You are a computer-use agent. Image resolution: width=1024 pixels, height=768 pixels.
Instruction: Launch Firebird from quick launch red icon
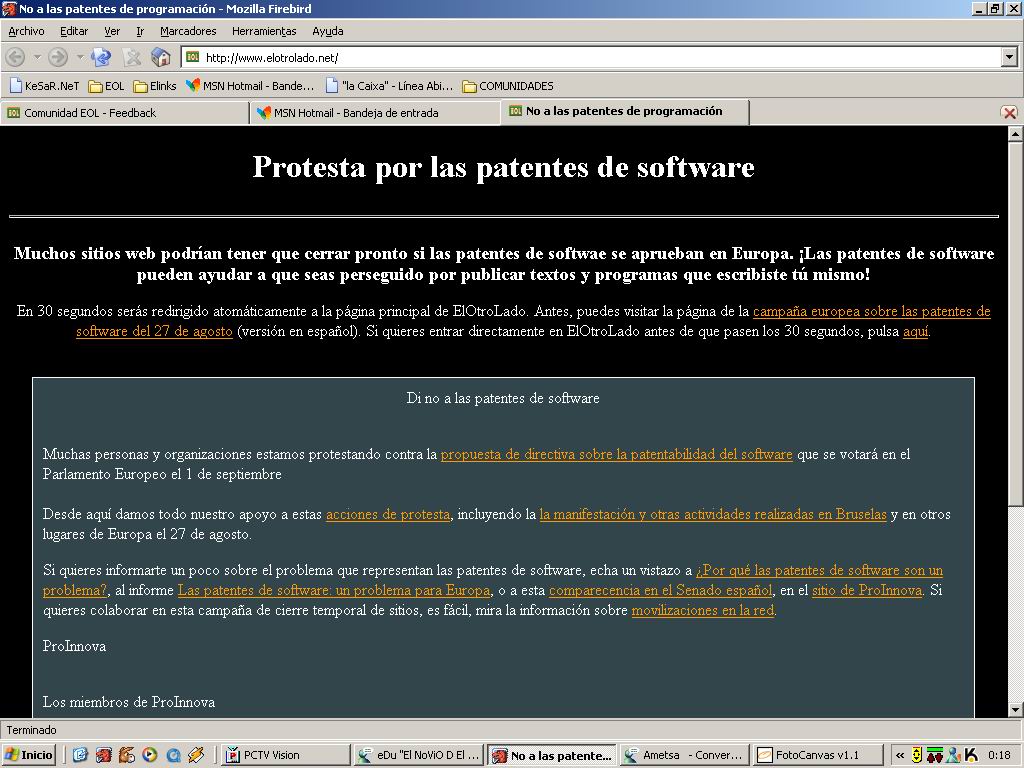[103, 756]
